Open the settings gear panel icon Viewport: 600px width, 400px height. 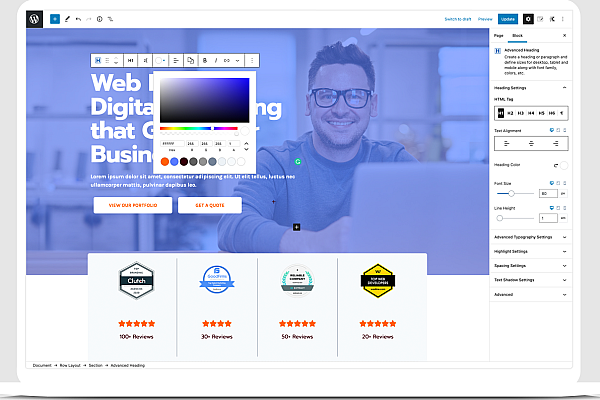(x=528, y=19)
